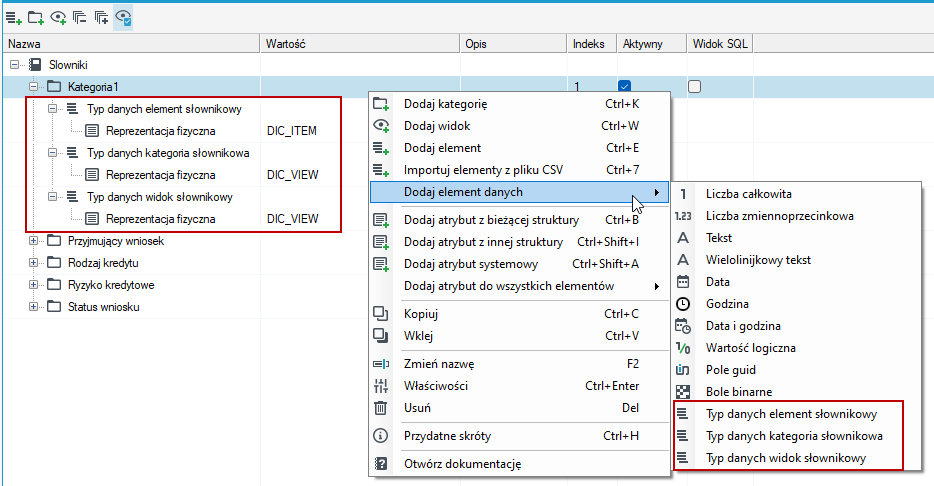The height and width of the screenshot is (486, 934).
Task: Select the Rodzaj kredytu folder row
Action: coord(103,263)
